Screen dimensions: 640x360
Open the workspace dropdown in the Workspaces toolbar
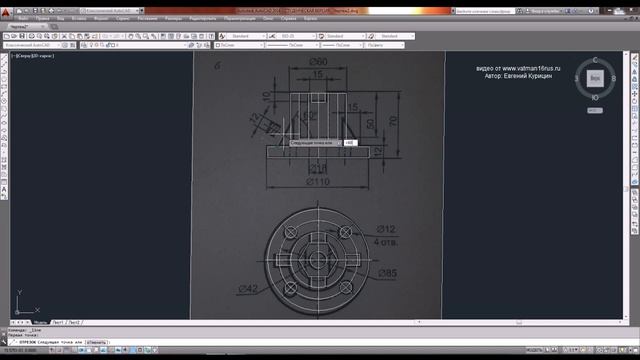point(32,45)
